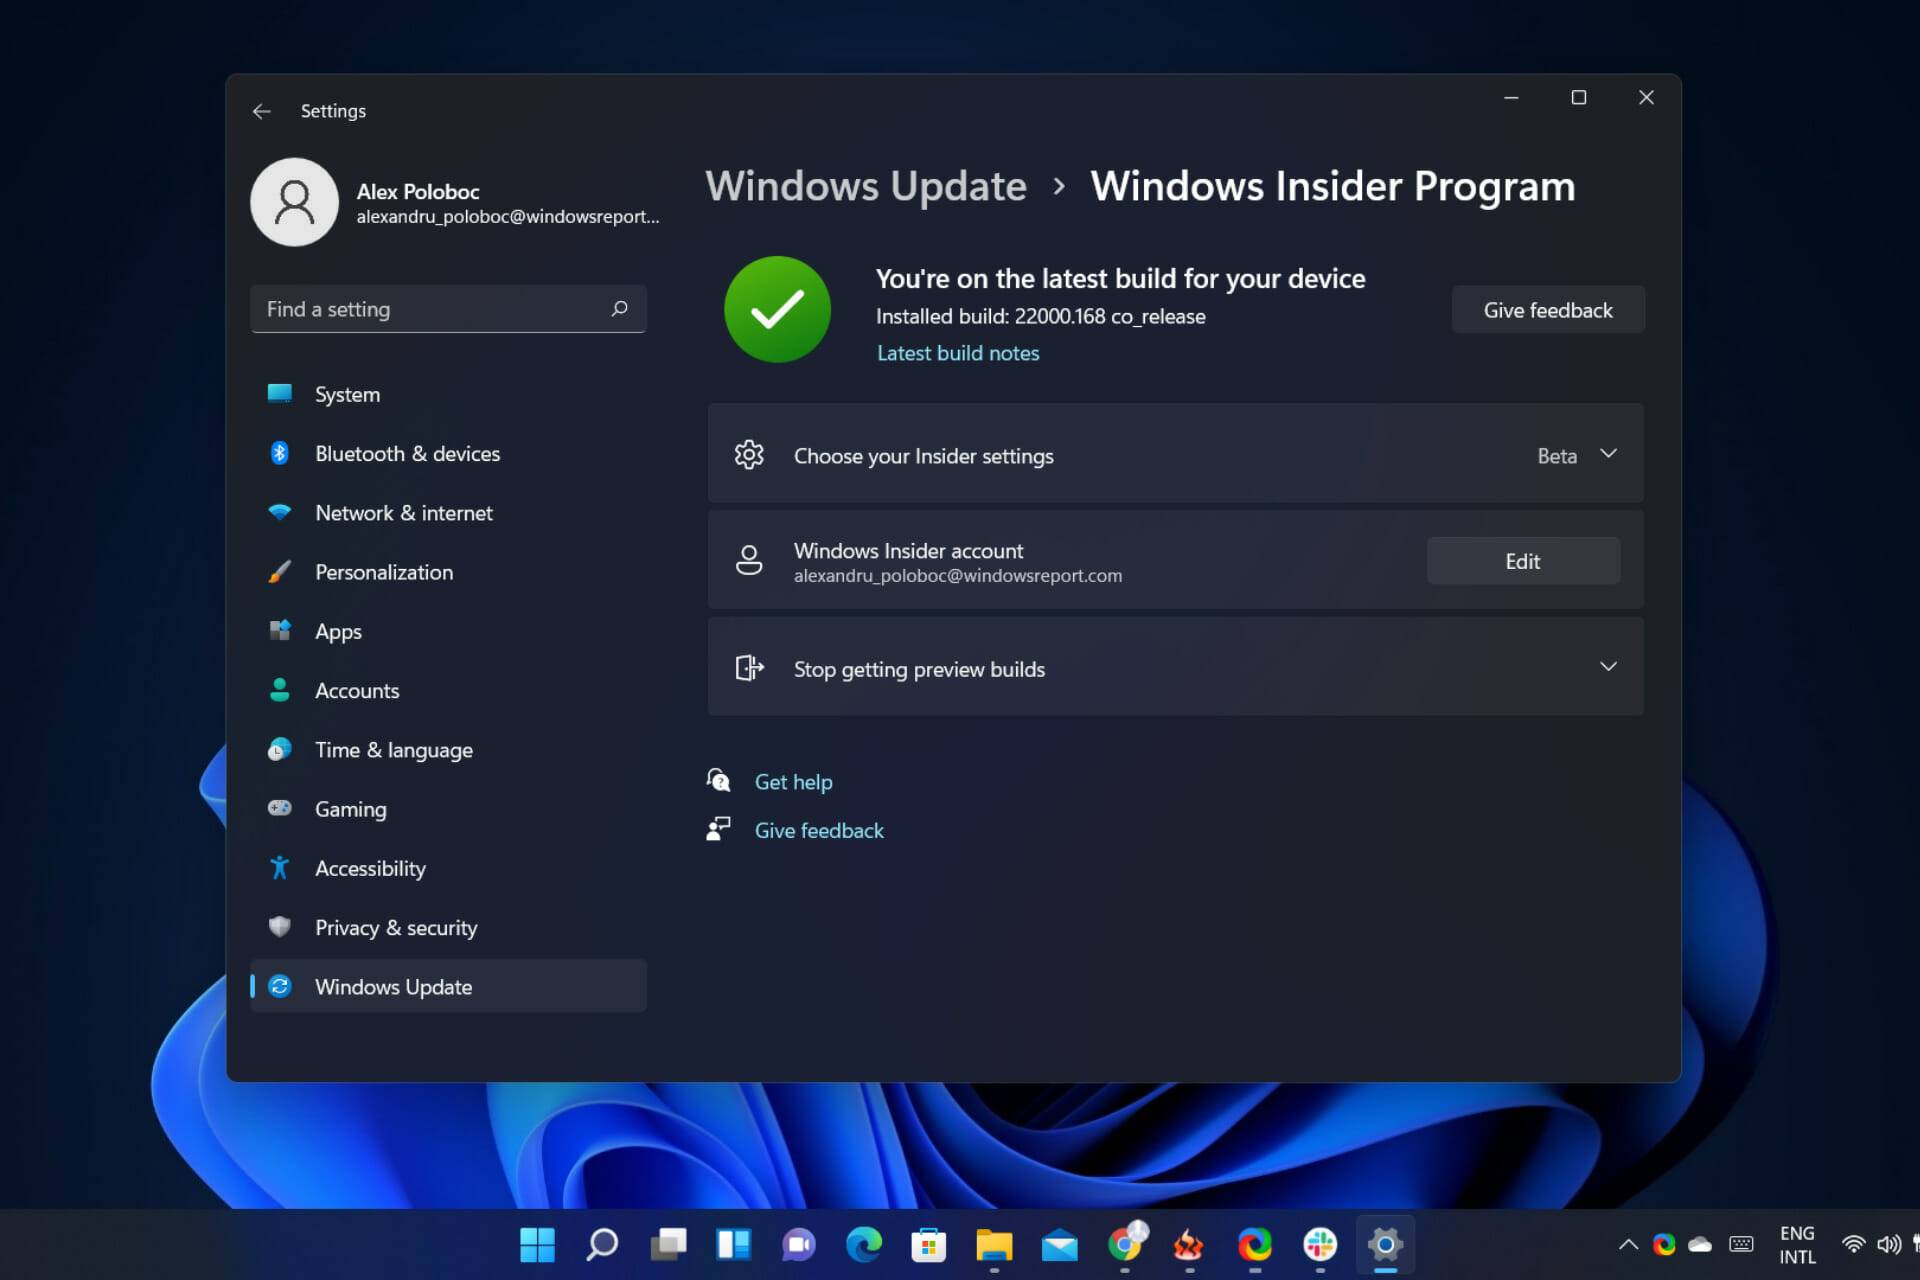Screen dimensions: 1920x1280
Task: Click the File Explorer taskbar icon
Action: pos(994,1244)
